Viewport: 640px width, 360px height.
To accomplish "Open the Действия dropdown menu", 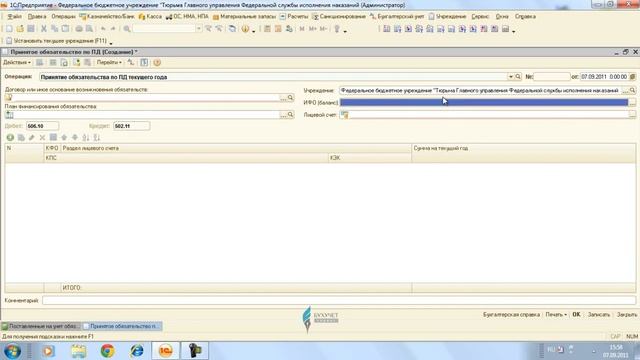I will tap(17, 62).
